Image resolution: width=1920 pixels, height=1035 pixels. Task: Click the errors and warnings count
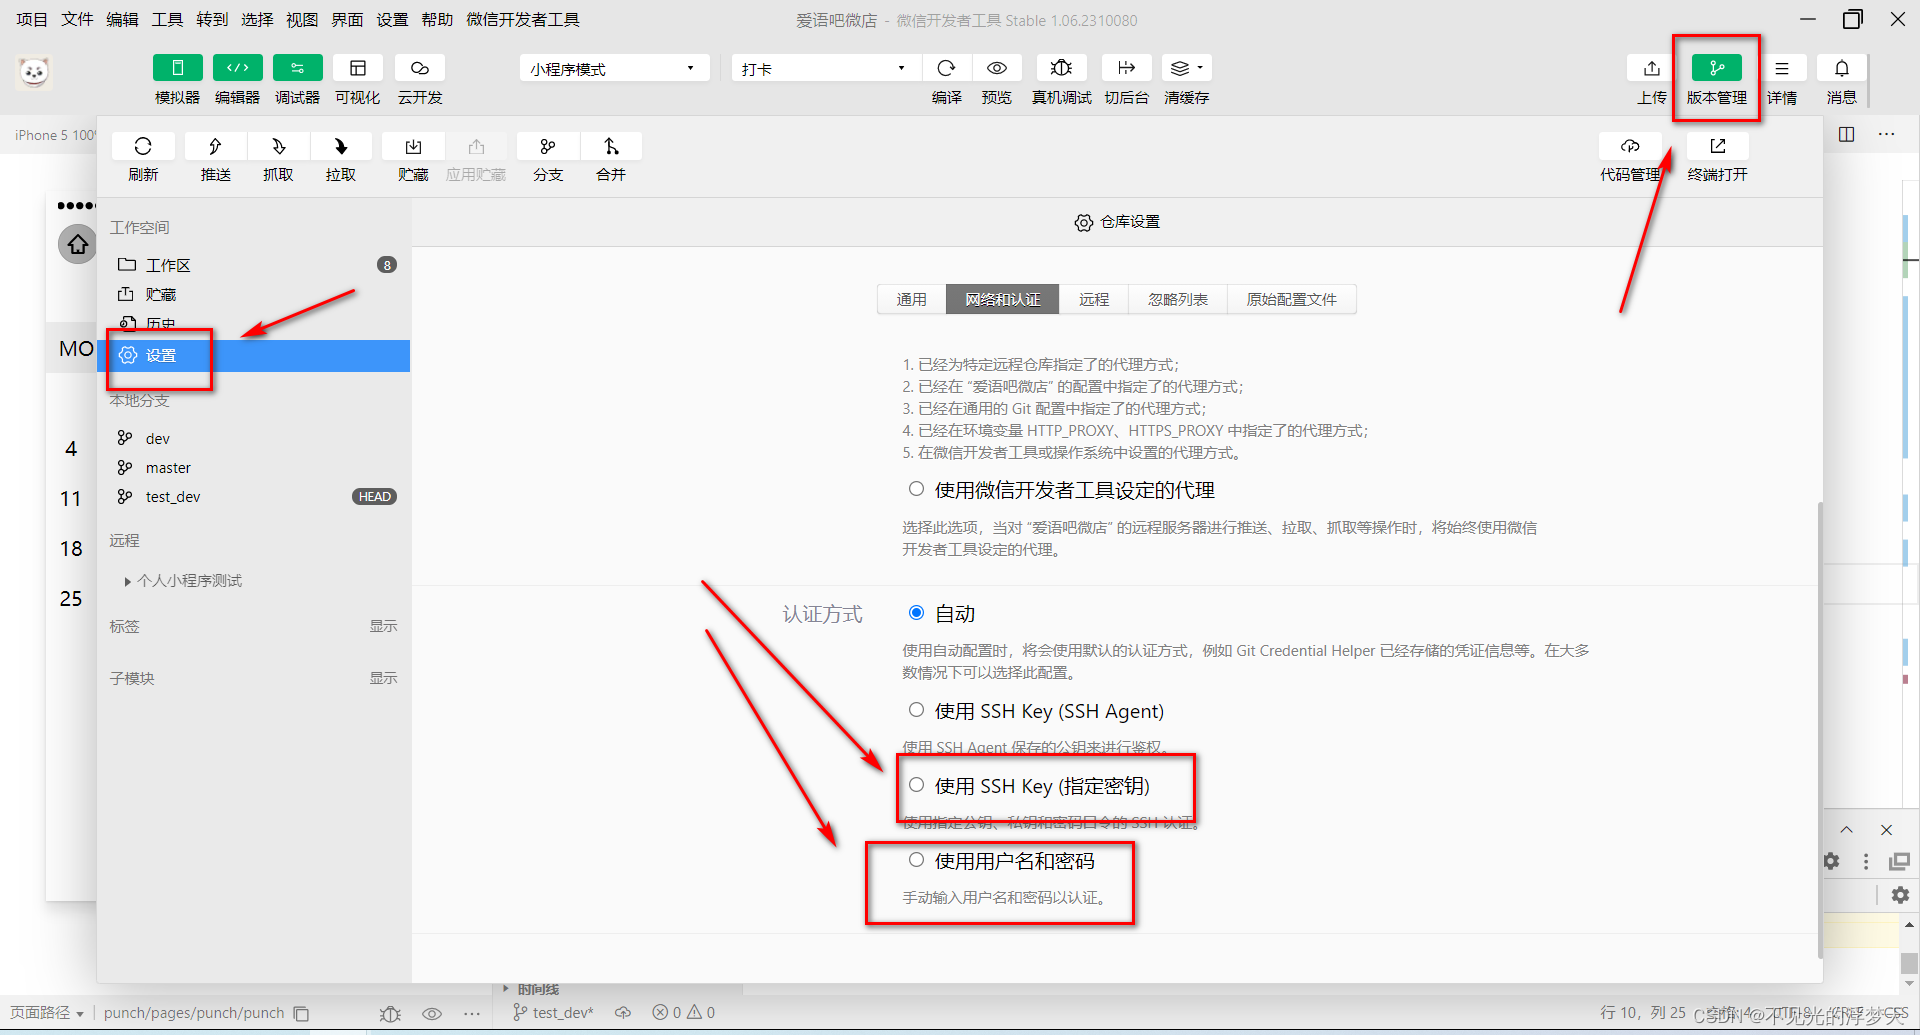click(684, 1013)
